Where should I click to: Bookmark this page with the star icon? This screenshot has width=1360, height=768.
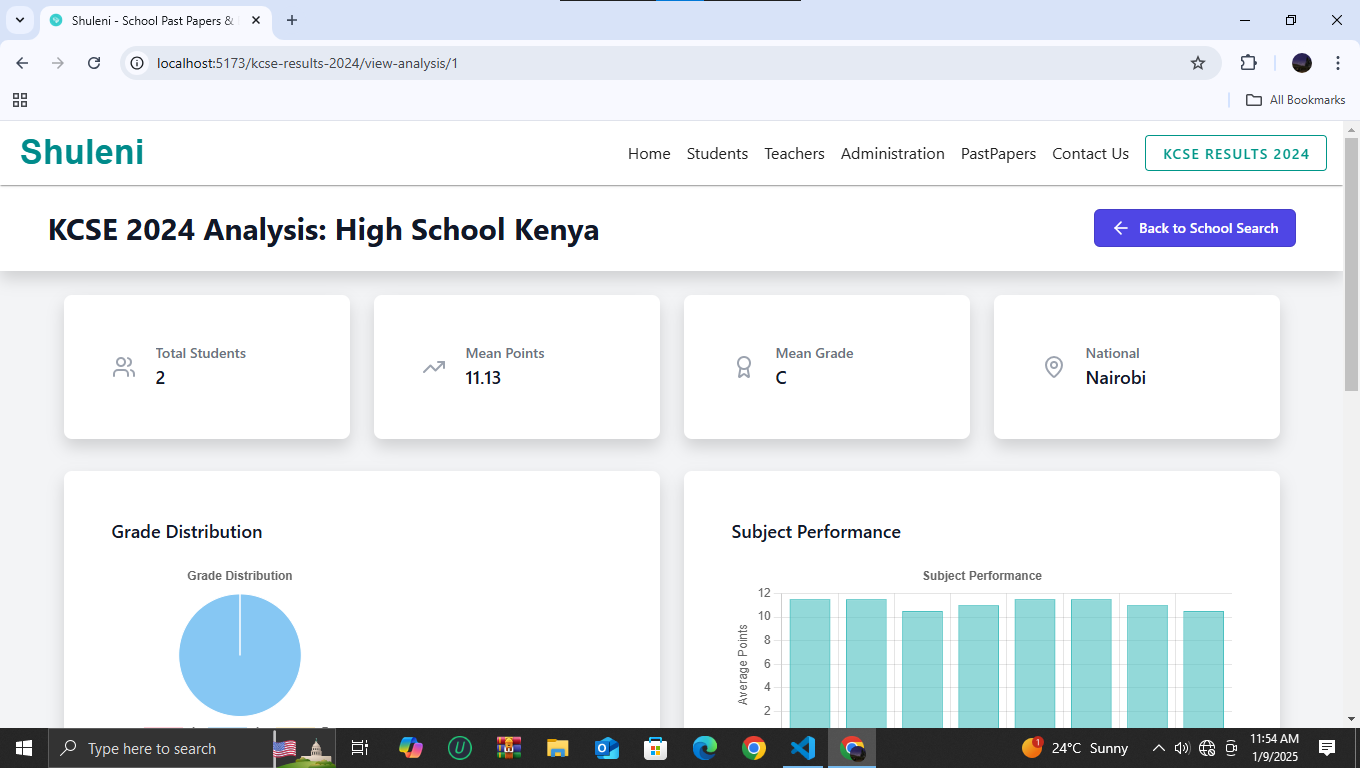click(x=1198, y=63)
